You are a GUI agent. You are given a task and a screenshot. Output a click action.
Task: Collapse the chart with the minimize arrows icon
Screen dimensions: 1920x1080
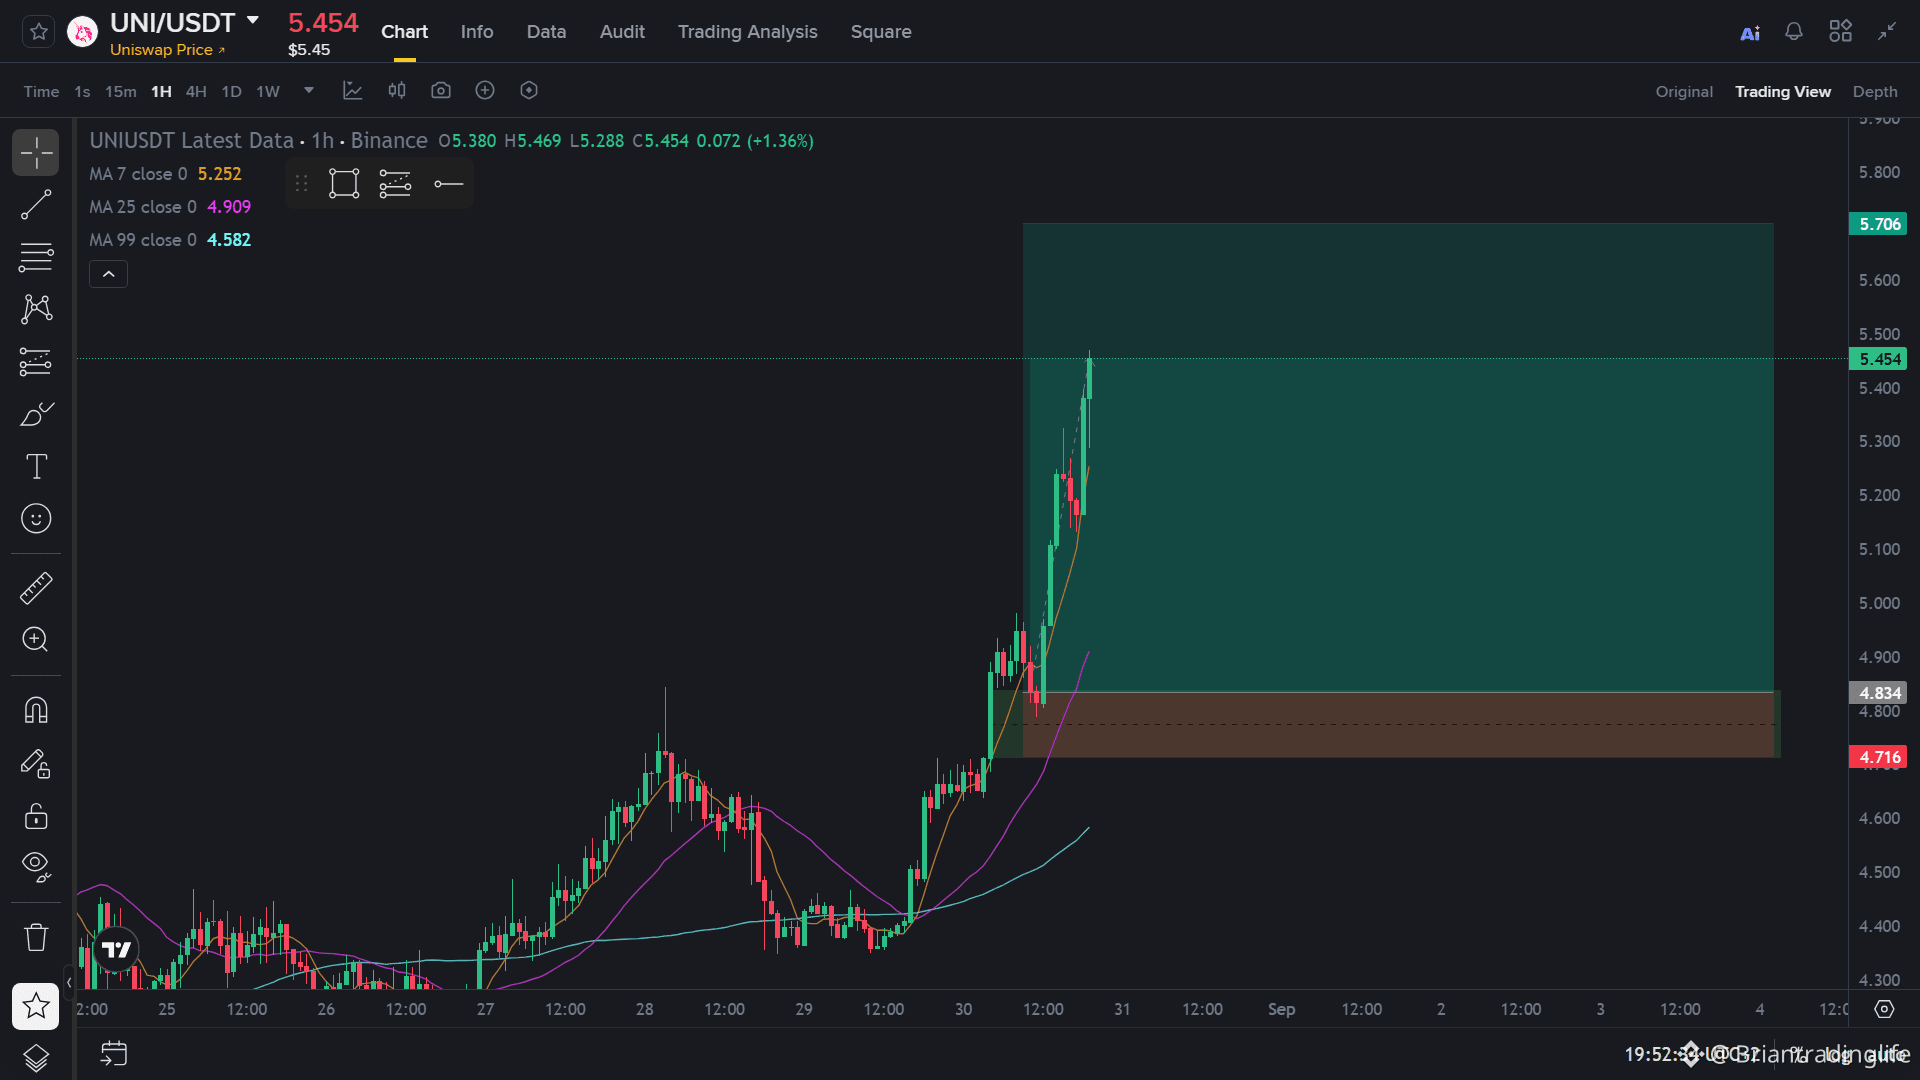tap(1887, 32)
